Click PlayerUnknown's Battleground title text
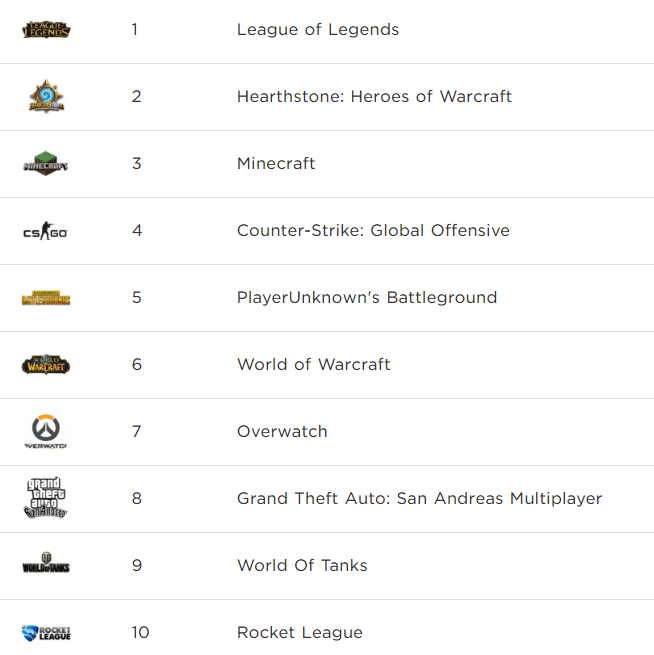 pyautogui.click(x=367, y=297)
